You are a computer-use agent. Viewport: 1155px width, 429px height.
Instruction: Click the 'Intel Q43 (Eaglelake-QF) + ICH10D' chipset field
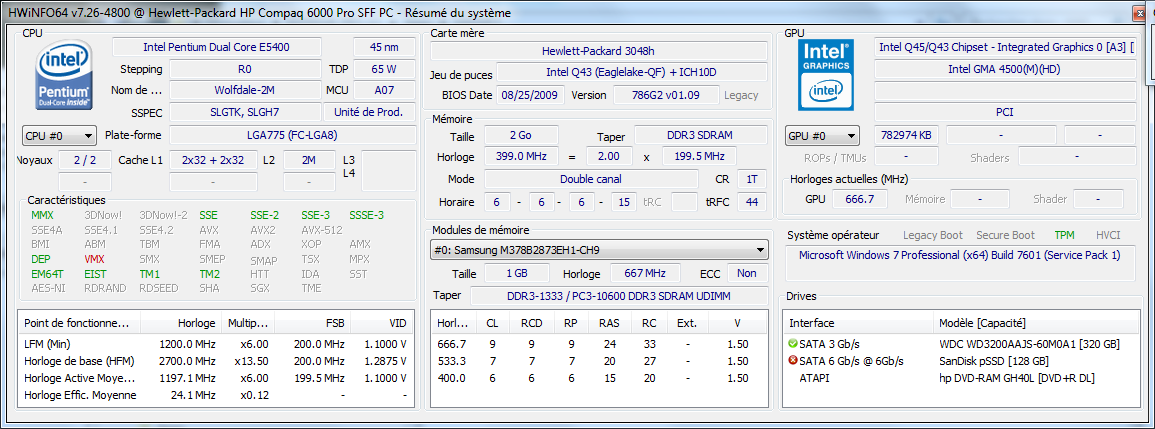(631, 72)
